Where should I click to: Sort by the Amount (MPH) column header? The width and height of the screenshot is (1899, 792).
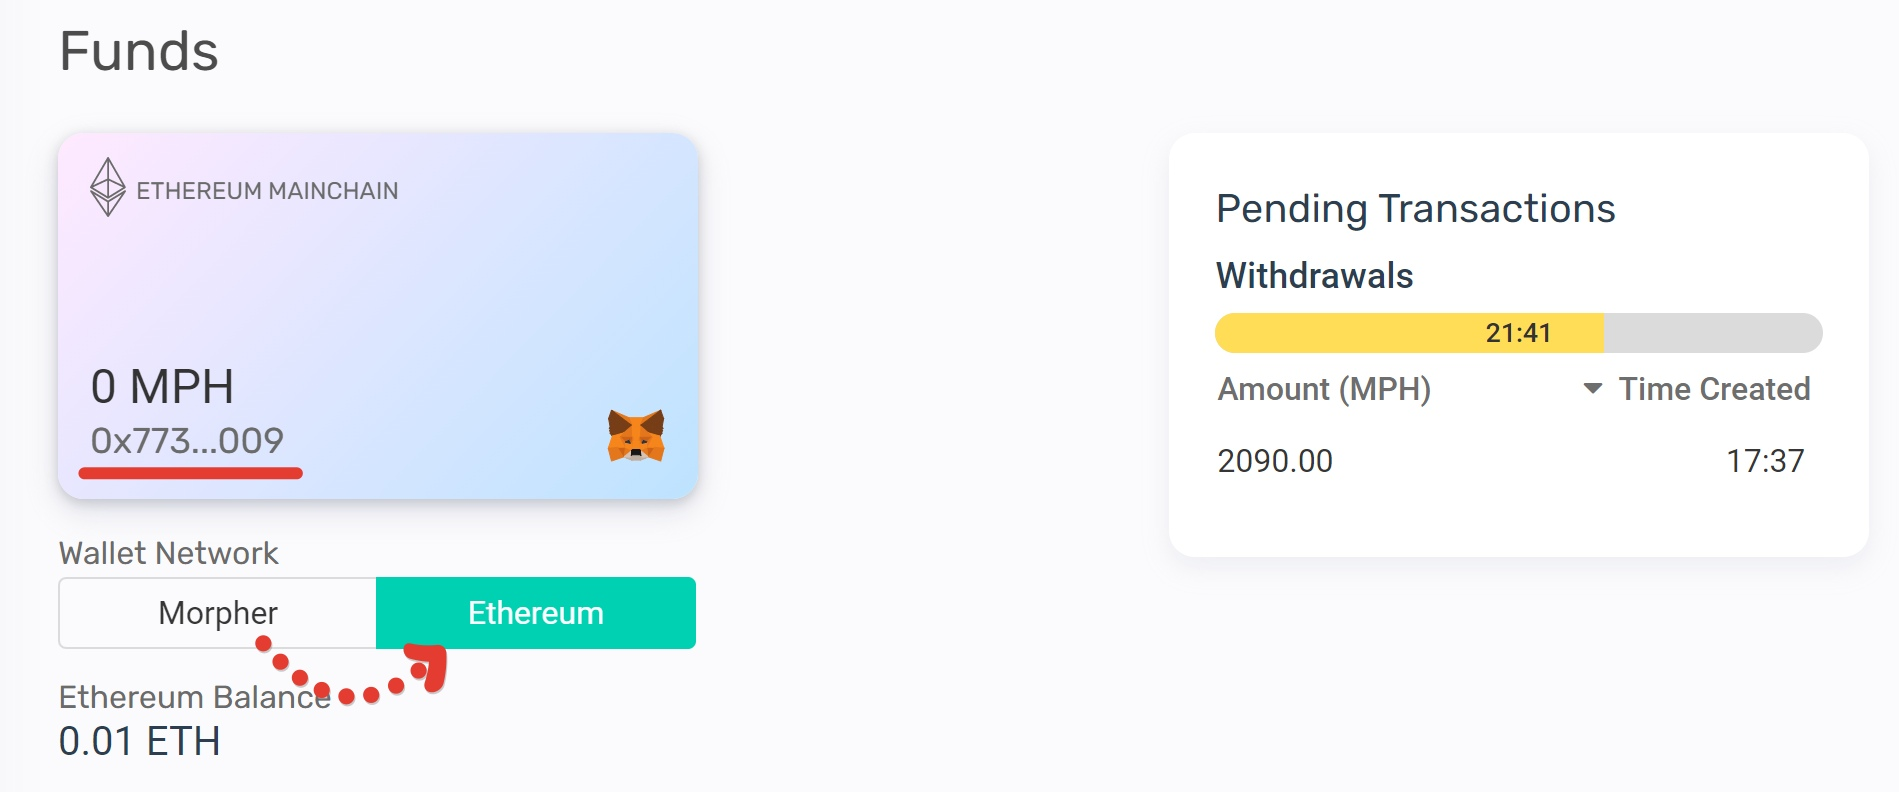tap(1324, 389)
